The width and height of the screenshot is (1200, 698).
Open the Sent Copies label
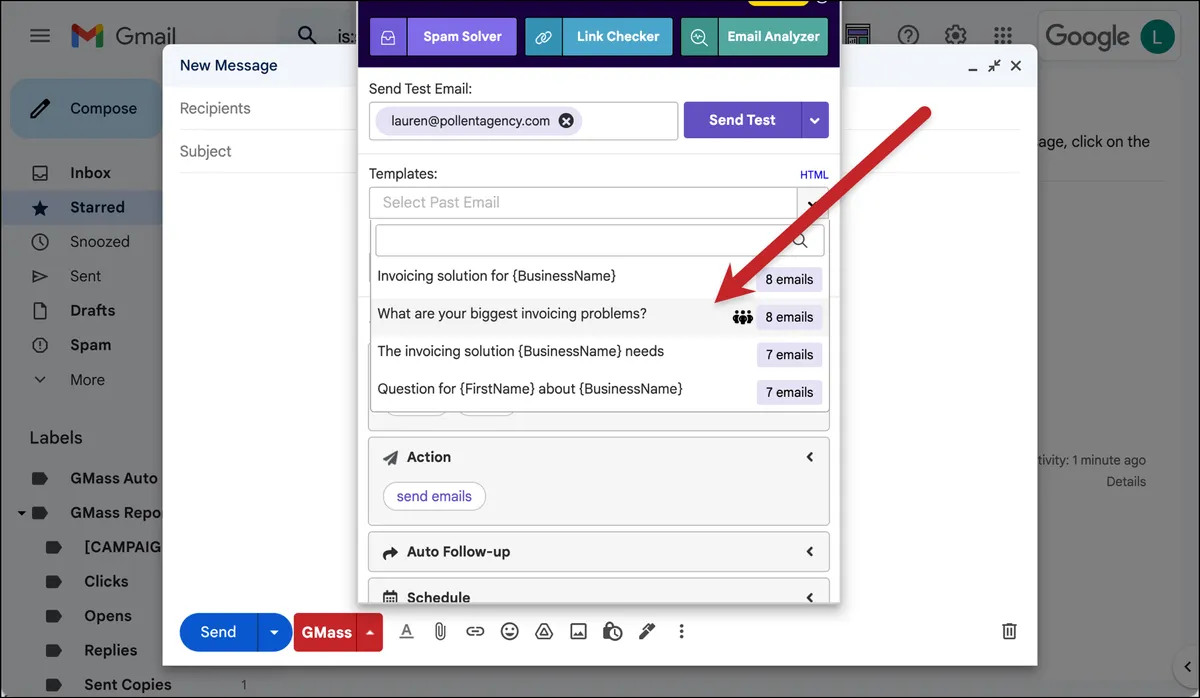pos(128,685)
